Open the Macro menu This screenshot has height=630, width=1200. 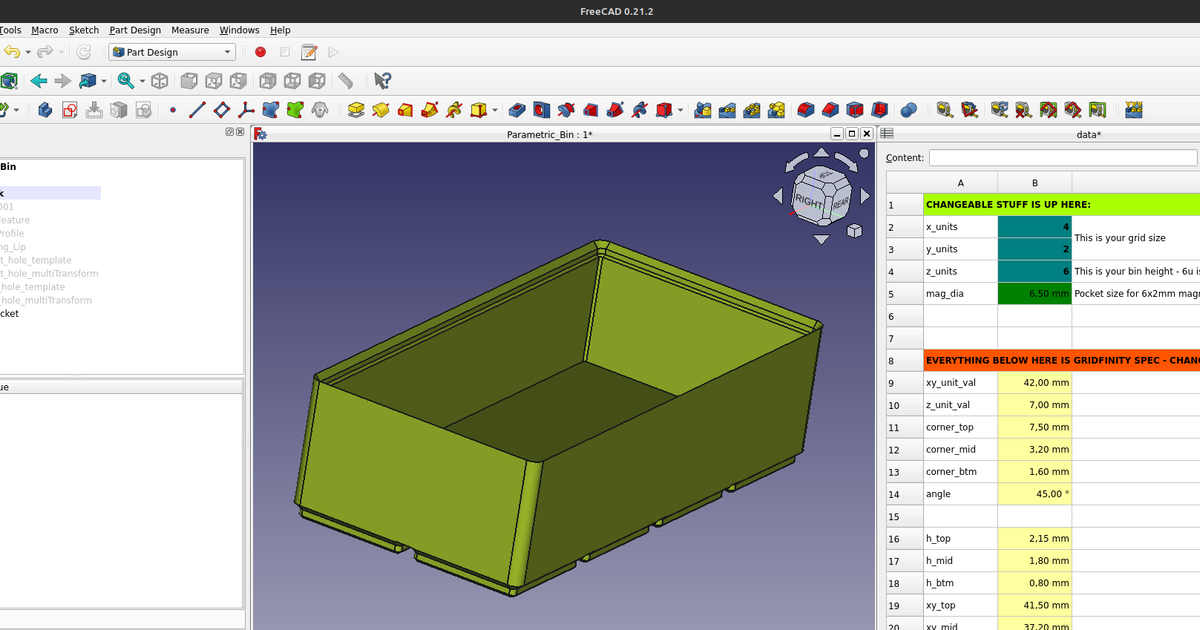(44, 30)
